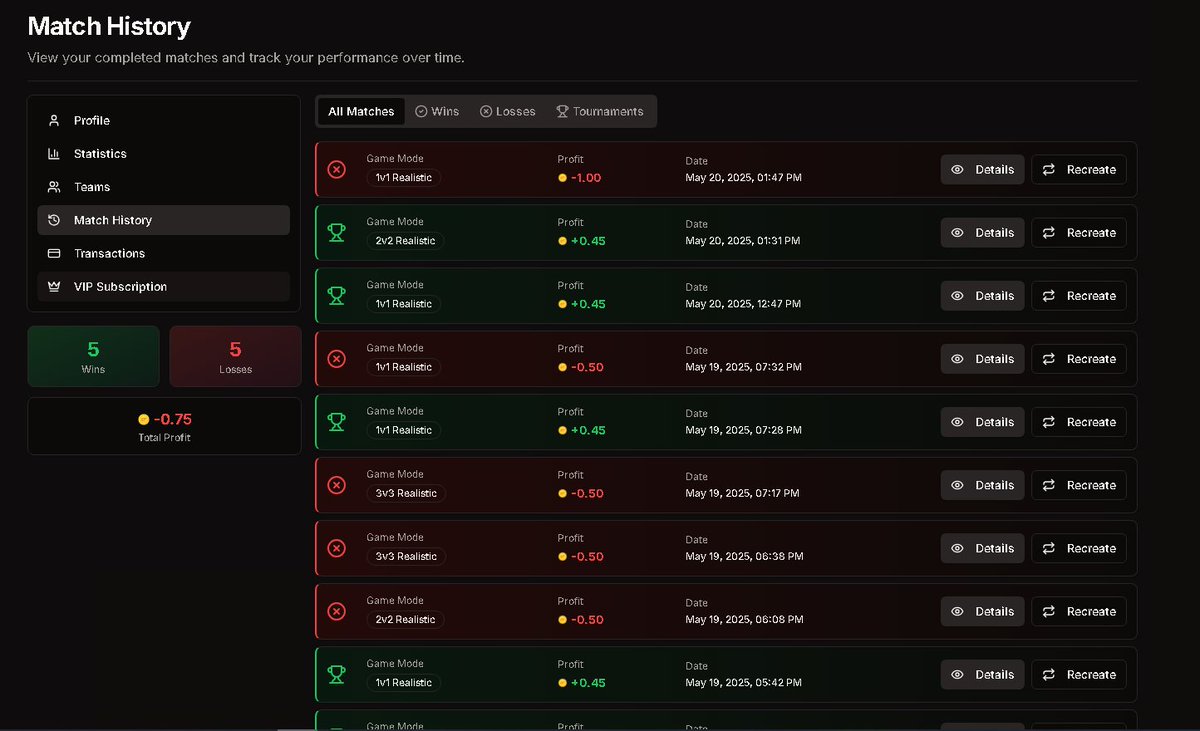The width and height of the screenshot is (1200, 731).
Task: Click the Match History page heading
Action: (109, 27)
